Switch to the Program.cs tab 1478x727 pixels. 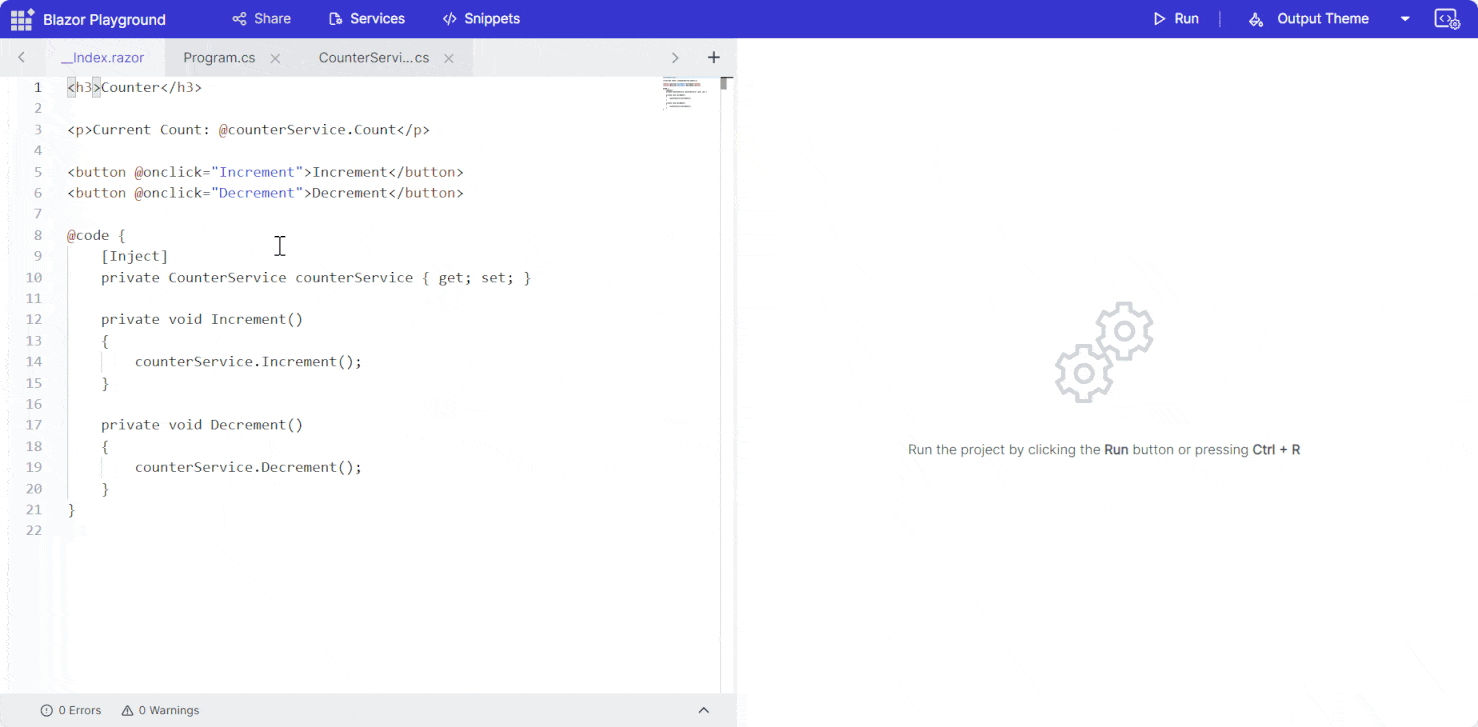(219, 57)
